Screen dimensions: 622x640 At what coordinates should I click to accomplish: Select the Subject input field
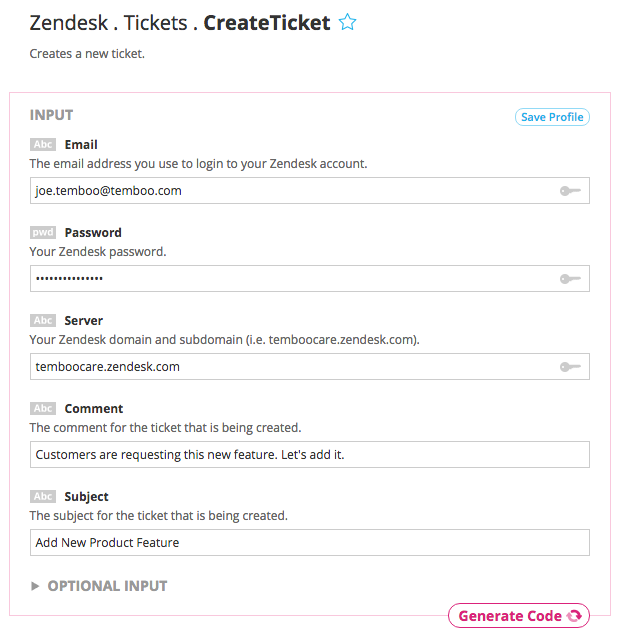[309, 543]
